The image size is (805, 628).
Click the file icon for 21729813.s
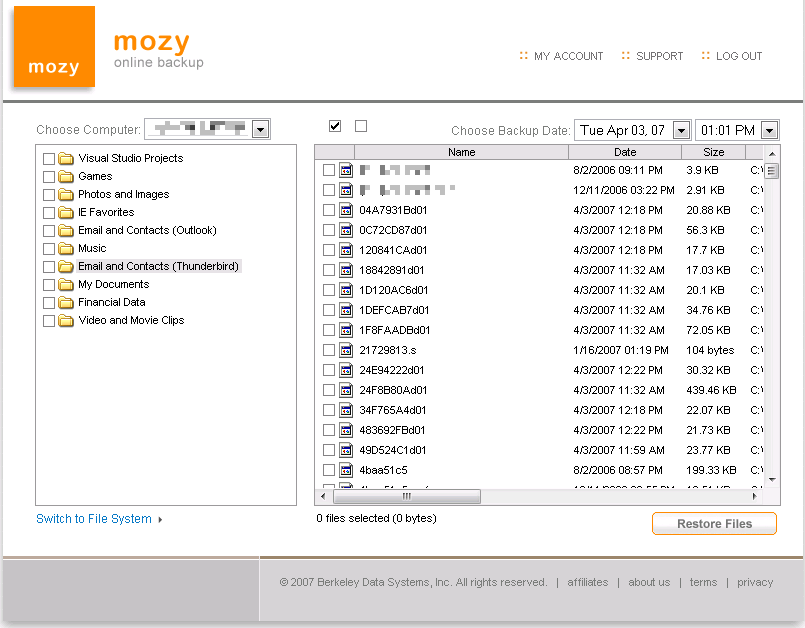346,350
